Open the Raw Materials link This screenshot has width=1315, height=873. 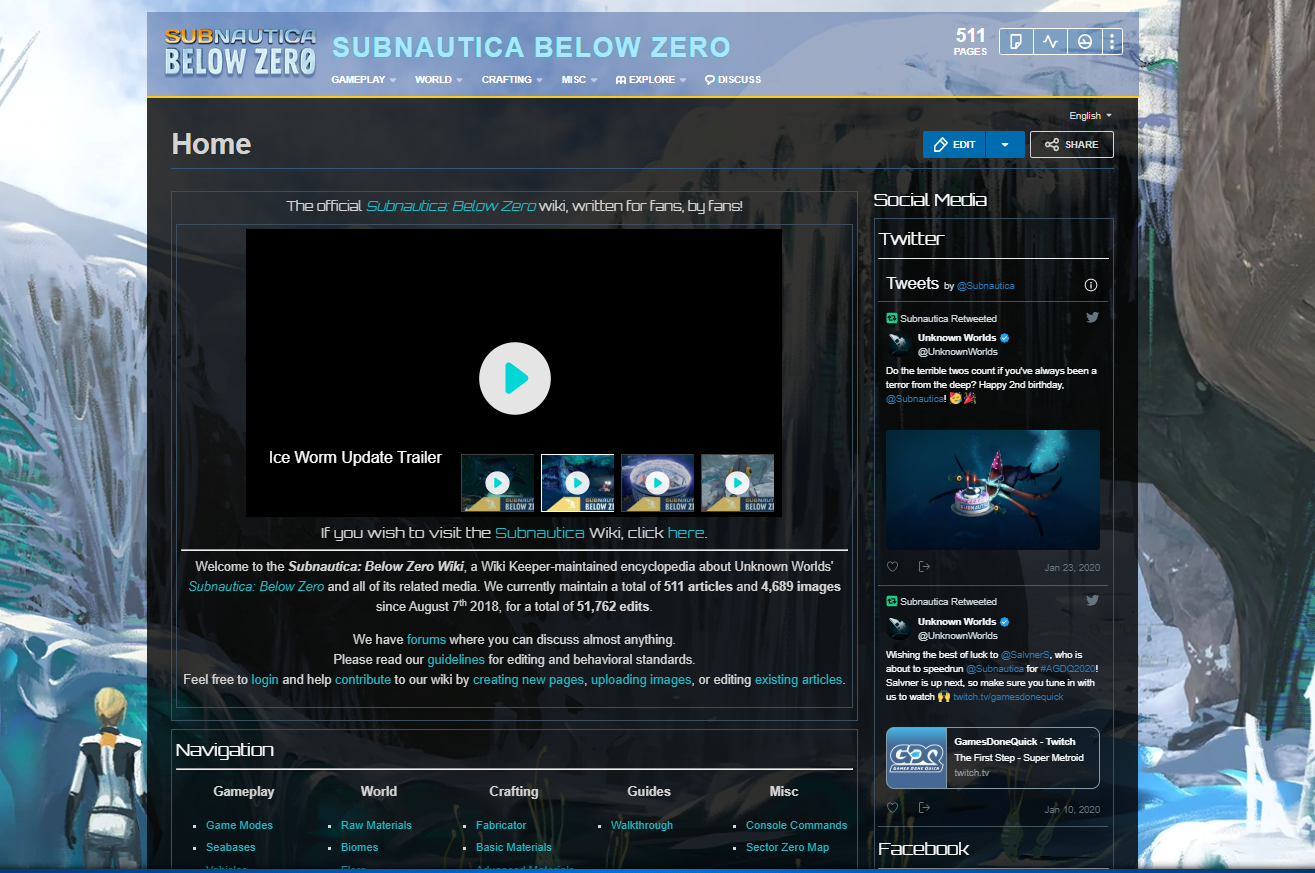tap(376, 825)
